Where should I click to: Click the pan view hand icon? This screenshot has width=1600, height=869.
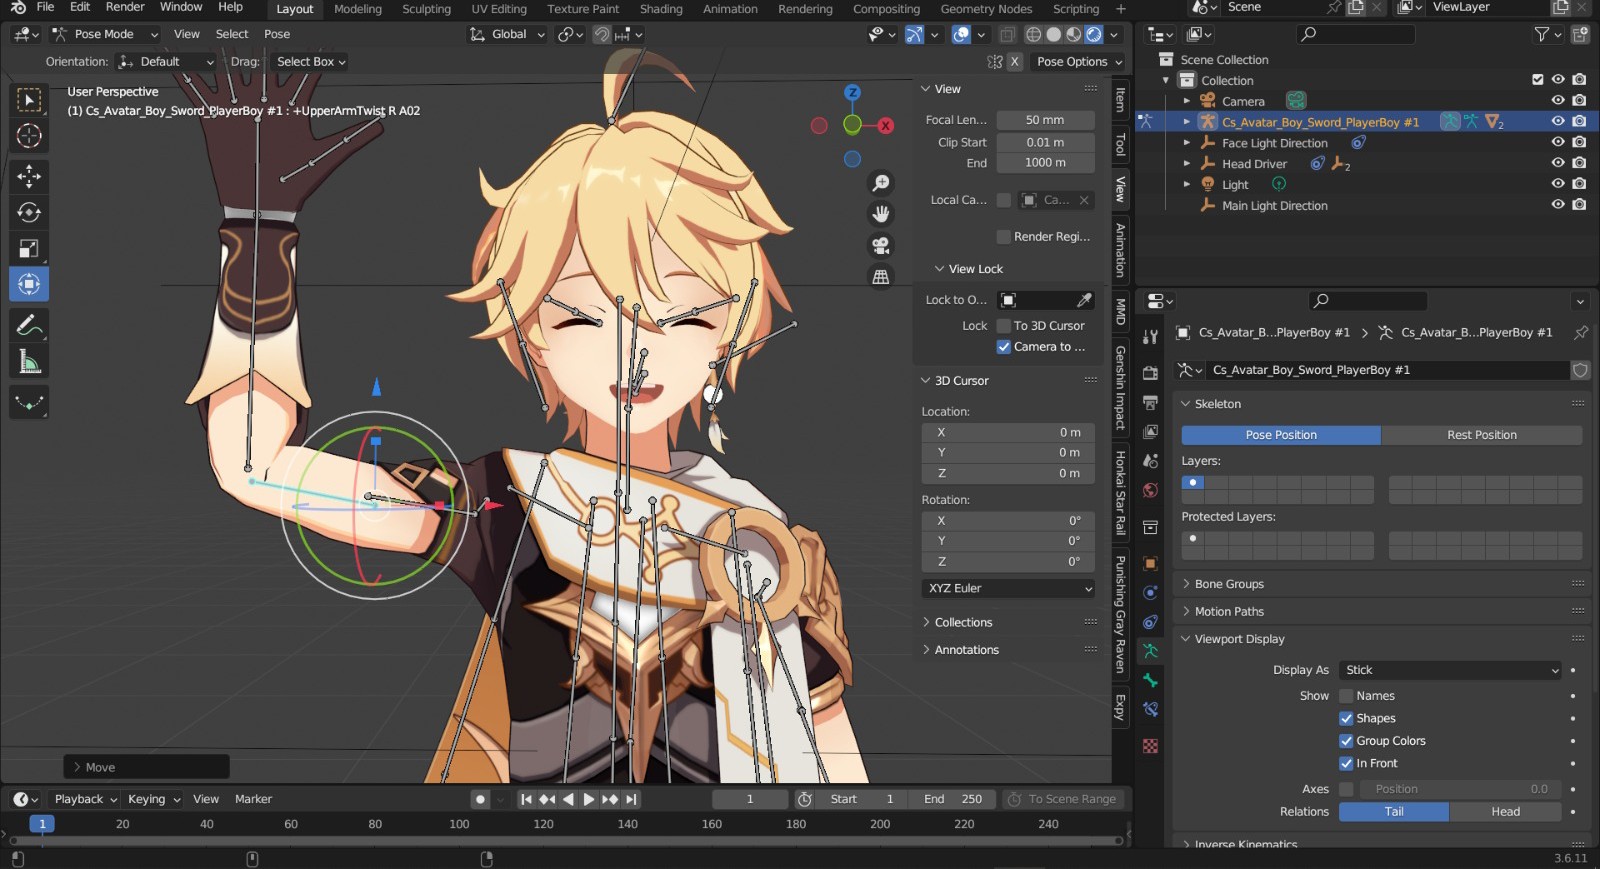pos(881,214)
